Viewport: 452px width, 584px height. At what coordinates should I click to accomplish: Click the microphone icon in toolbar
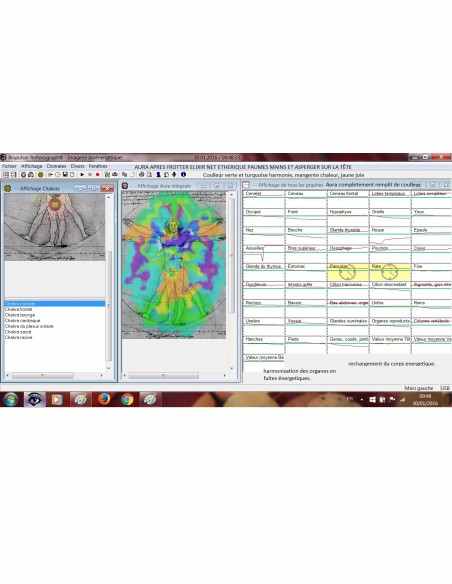point(174,174)
